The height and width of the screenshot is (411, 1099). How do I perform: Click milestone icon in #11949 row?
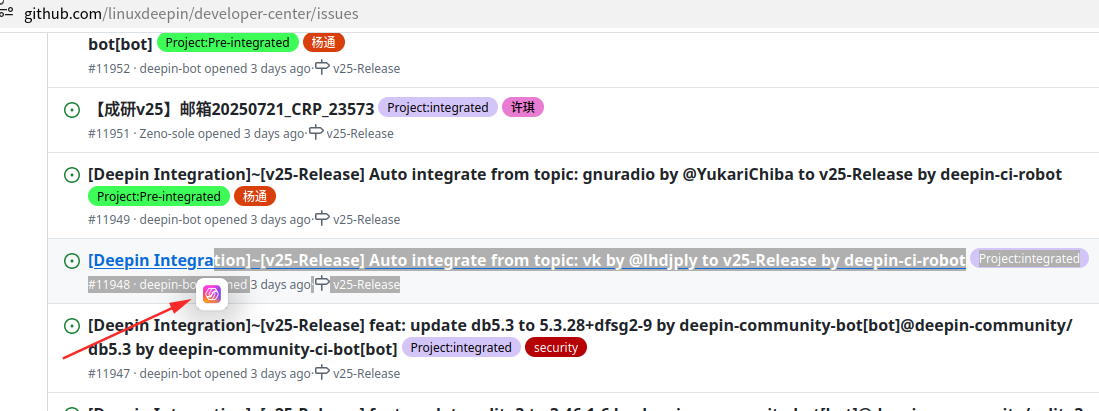pyautogui.click(x=322, y=219)
